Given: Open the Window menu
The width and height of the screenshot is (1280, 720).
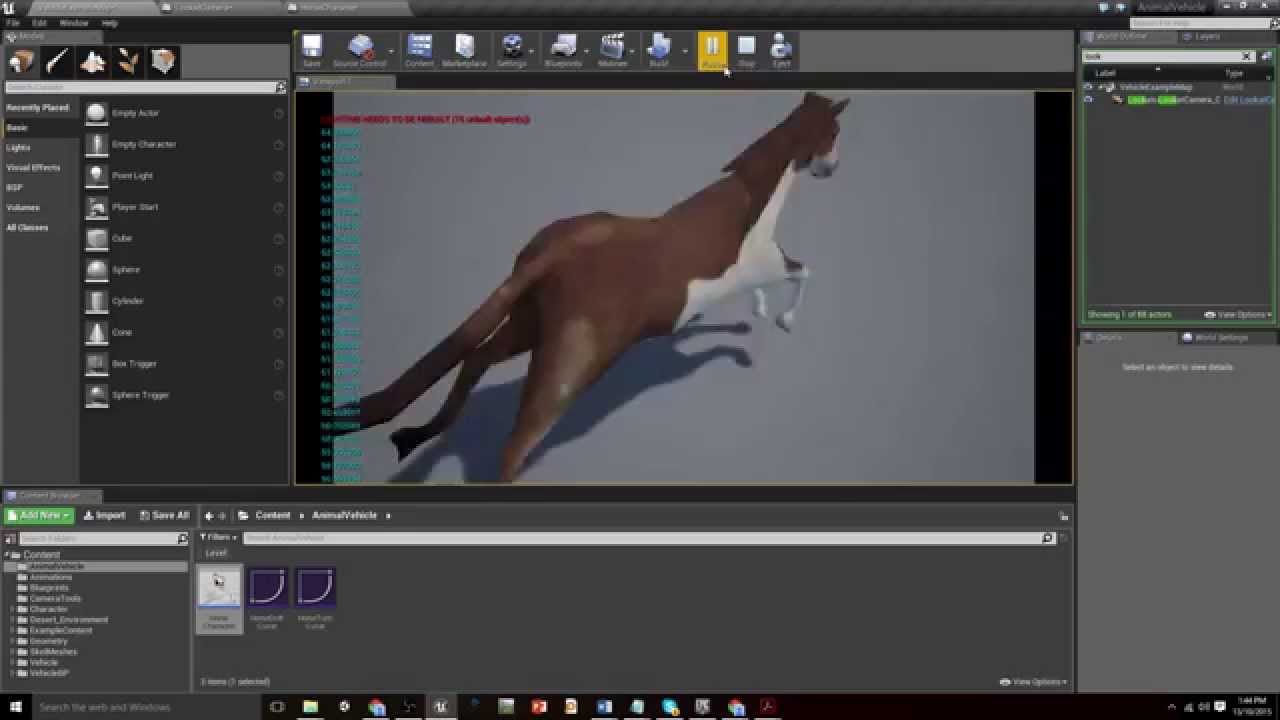Looking at the screenshot, I should click(x=73, y=22).
